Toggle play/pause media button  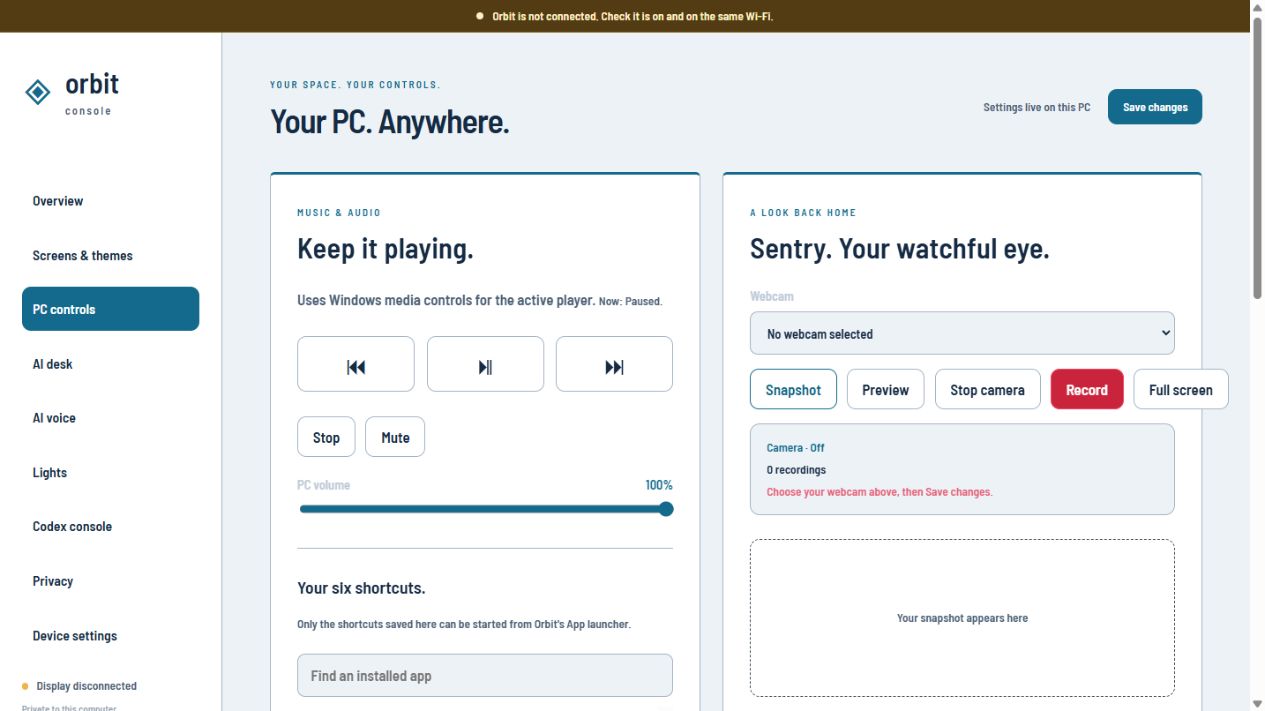point(485,364)
